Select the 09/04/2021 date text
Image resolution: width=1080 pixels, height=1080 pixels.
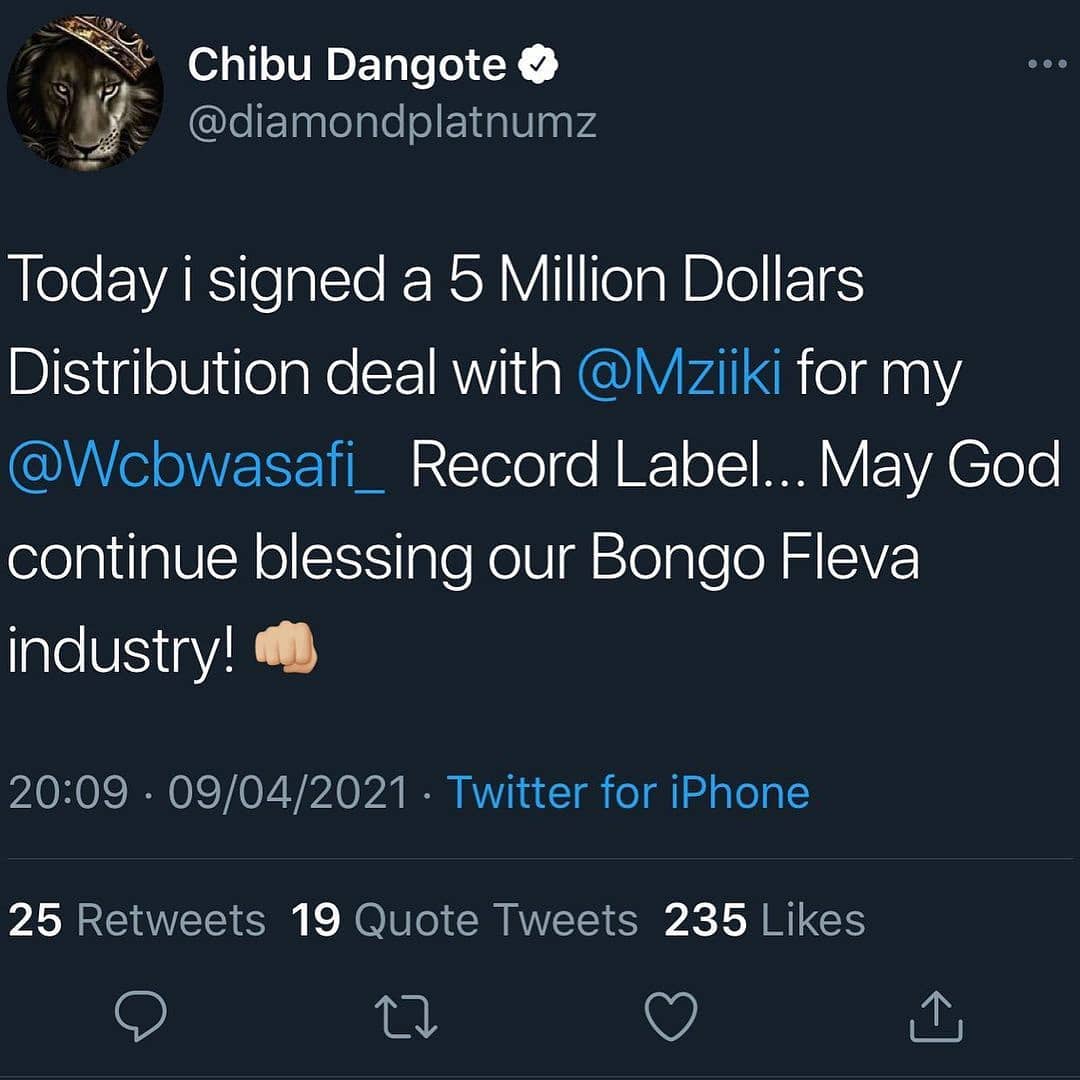[288, 792]
